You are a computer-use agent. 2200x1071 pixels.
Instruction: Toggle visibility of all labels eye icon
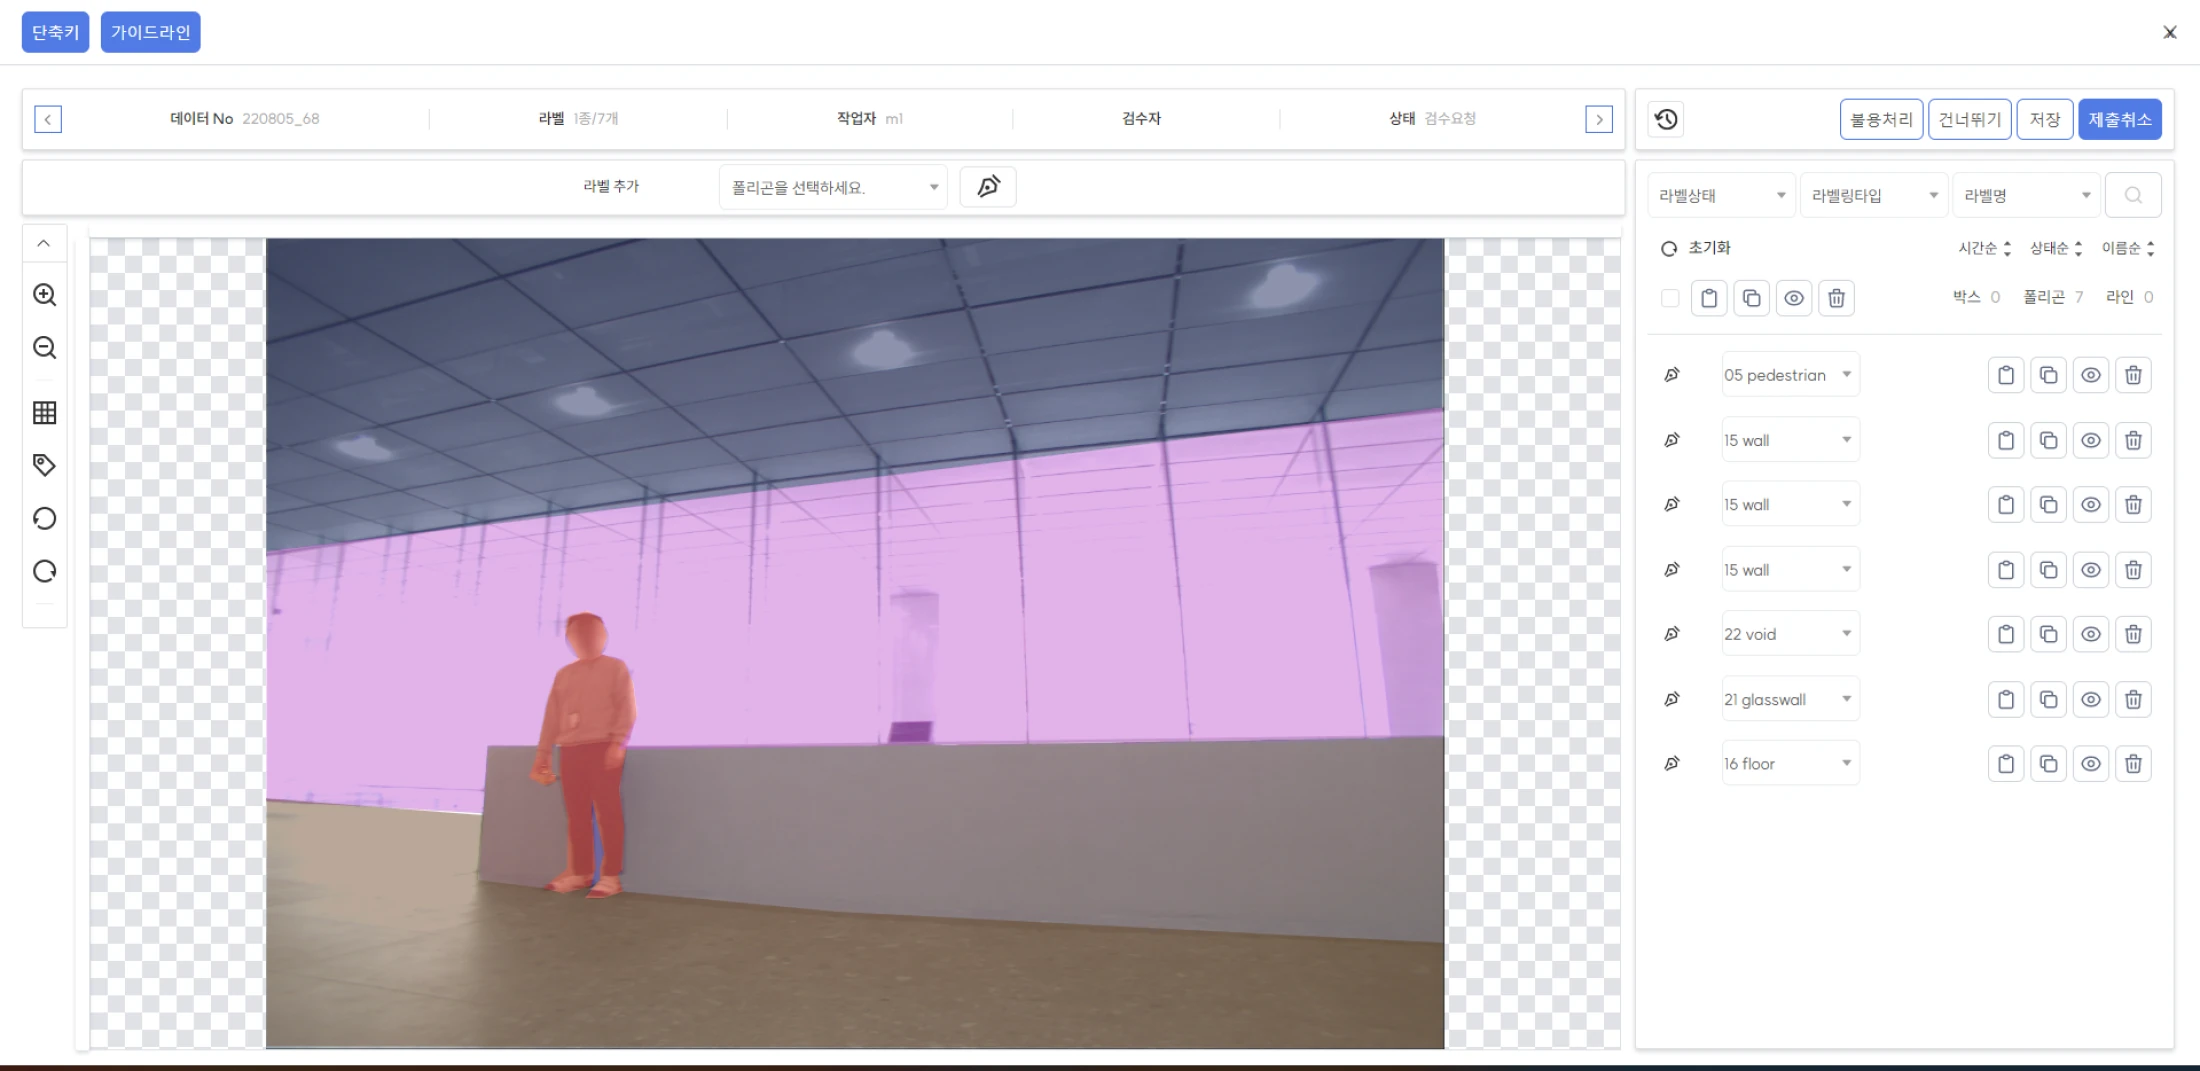click(1794, 298)
